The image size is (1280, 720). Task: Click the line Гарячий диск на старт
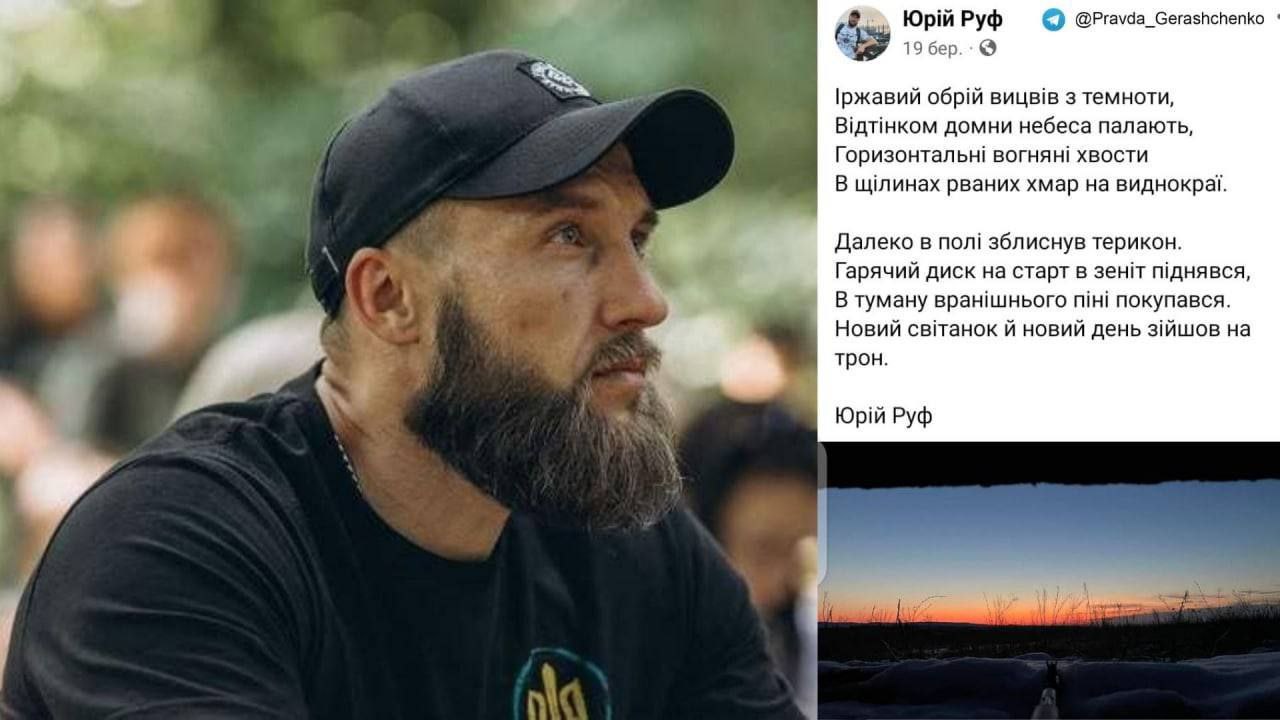1043,271
